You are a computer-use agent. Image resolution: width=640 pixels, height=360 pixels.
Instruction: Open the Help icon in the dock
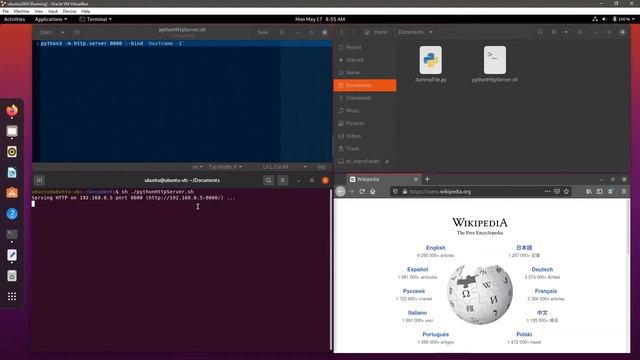click(x=12, y=214)
